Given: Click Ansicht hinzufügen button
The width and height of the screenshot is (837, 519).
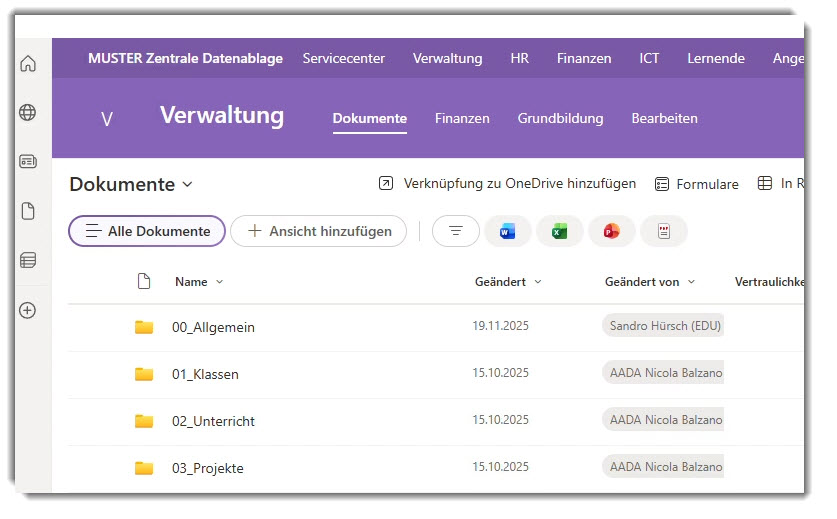Looking at the screenshot, I should pos(318,231).
